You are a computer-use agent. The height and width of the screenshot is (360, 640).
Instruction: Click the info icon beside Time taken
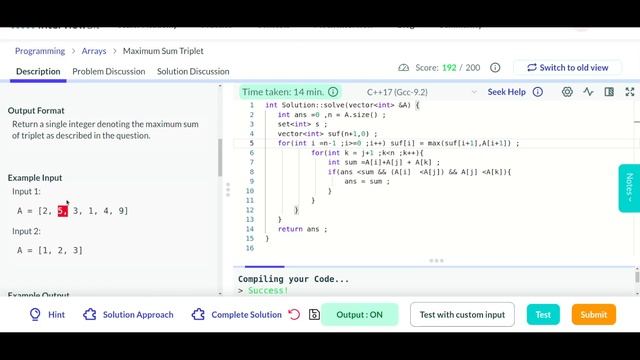[x=333, y=92]
